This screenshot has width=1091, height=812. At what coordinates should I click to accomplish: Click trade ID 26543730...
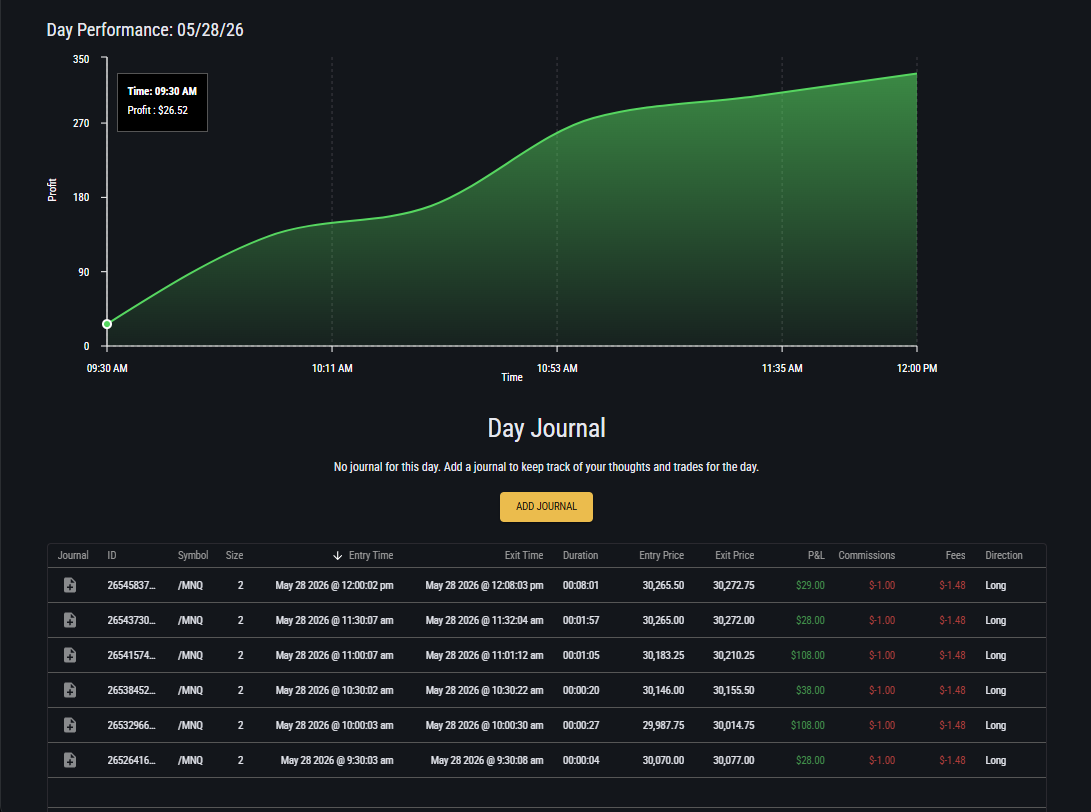pos(132,620)
